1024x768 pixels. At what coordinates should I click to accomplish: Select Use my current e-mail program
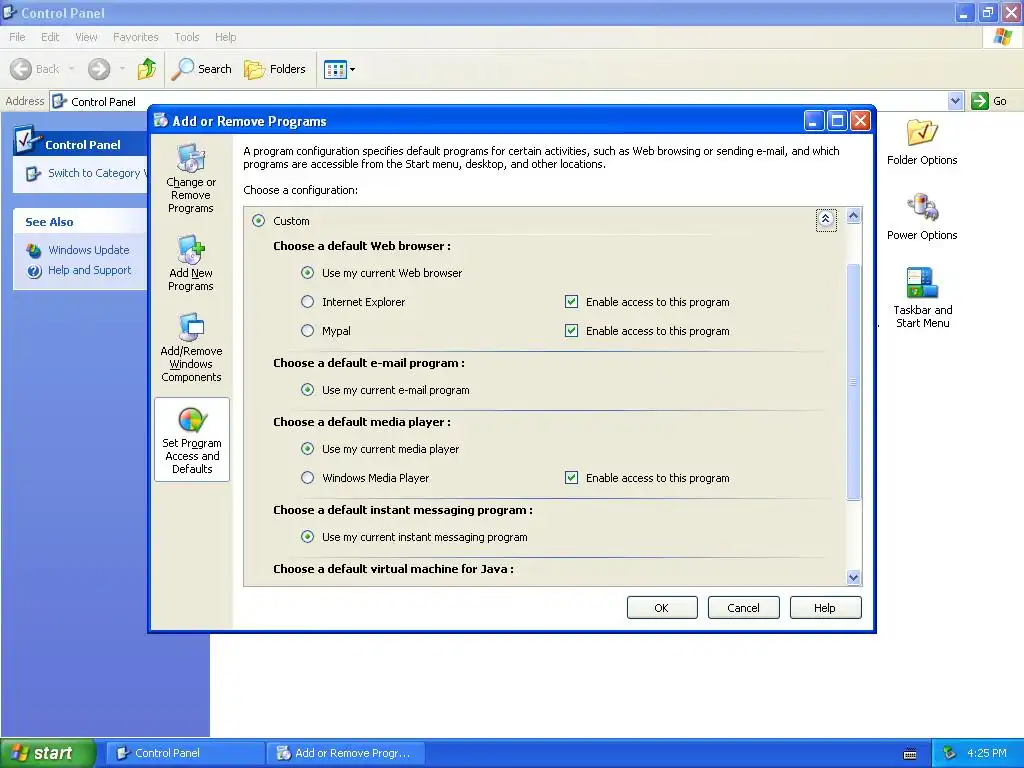click(308, 390)
